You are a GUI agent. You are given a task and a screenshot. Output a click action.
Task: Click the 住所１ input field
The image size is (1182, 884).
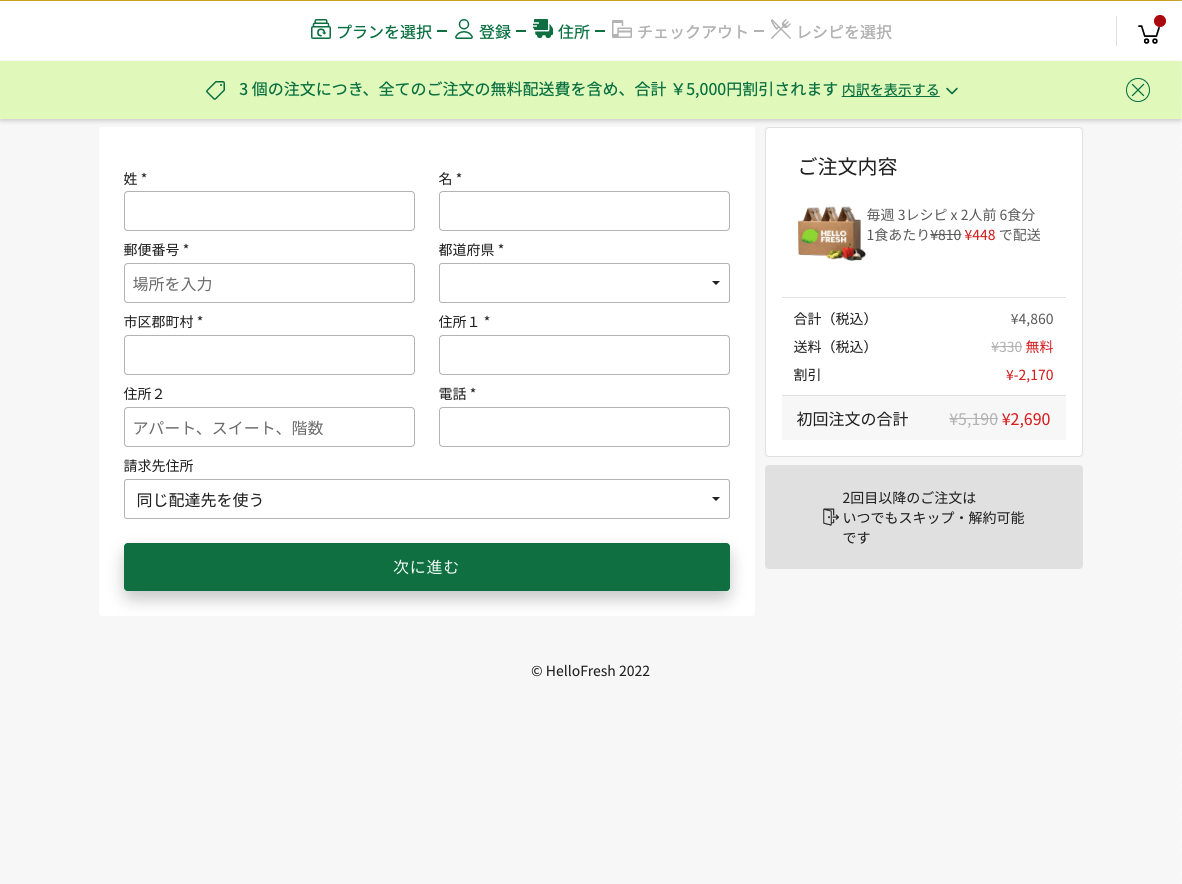(x=584, y=355)
